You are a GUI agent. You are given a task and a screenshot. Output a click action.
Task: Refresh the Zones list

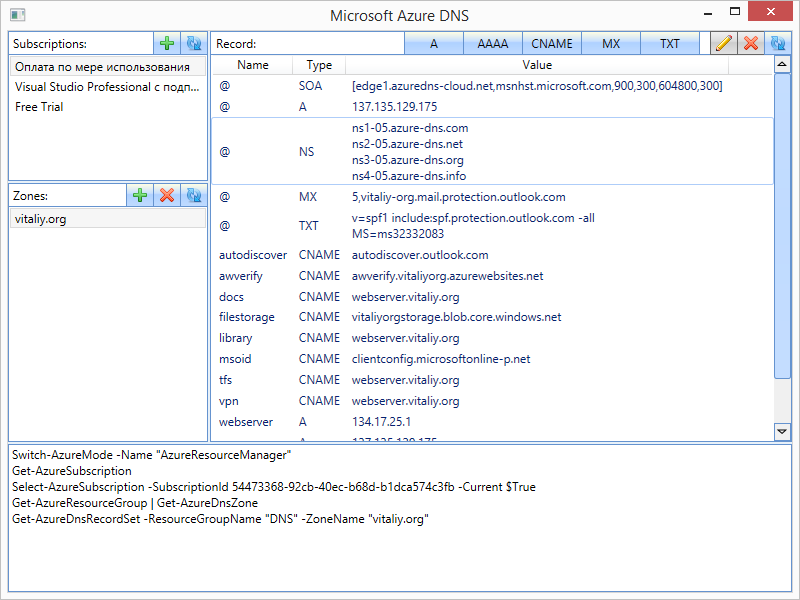pyautogui.click(x=194, y=196)
